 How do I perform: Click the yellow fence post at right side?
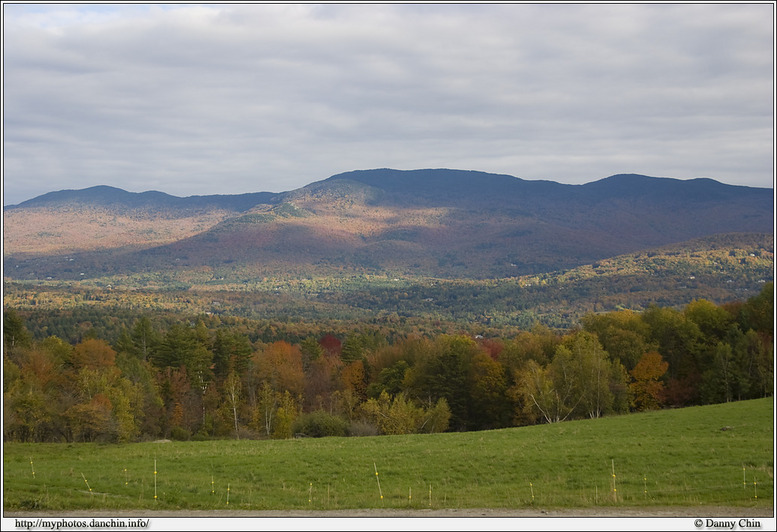click(613, 479)
